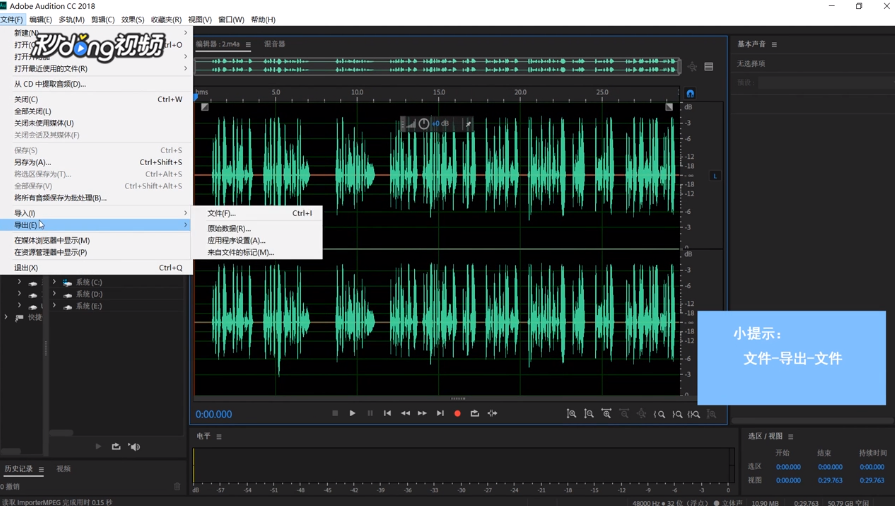Image resolution: width=895 pixels, height=506 pixels.
Task: Open the Effects (效果) menu
Action: click(132, 19)
